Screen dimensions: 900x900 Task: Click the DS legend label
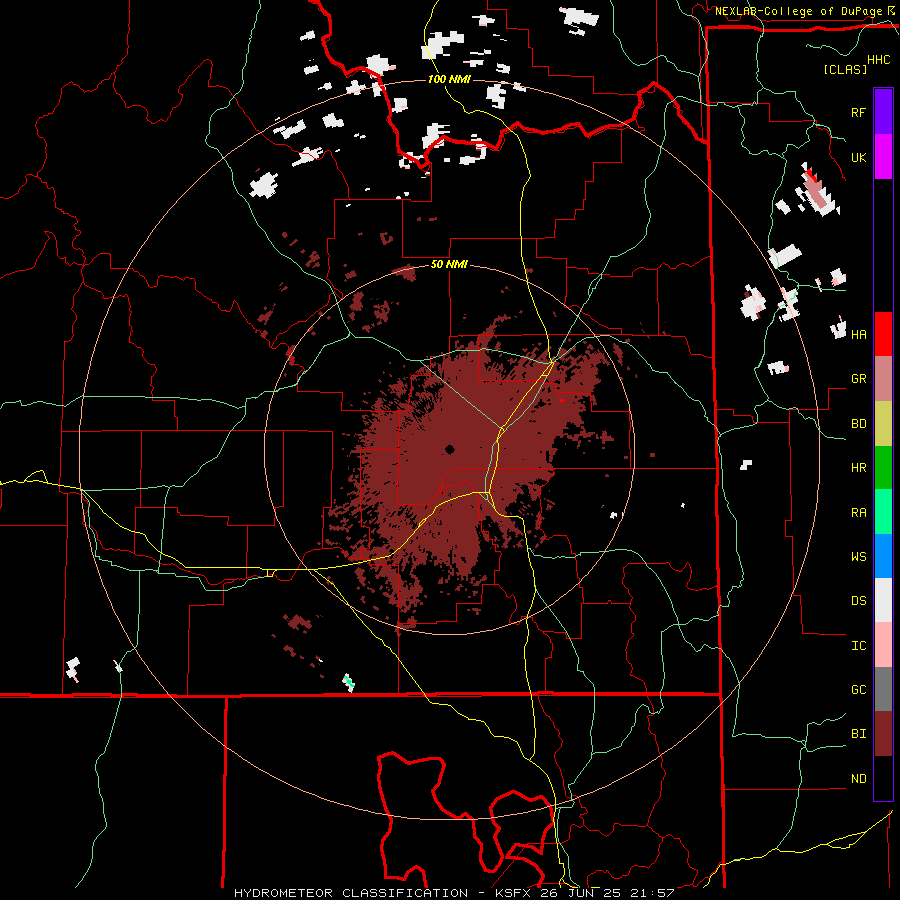click(858, 601)
